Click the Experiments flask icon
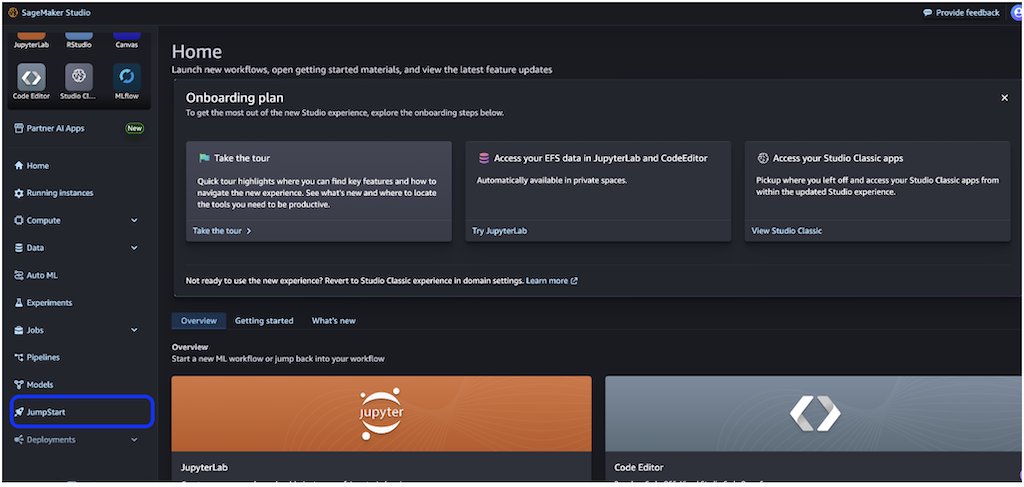1024x487 pixels. point(19,303)
